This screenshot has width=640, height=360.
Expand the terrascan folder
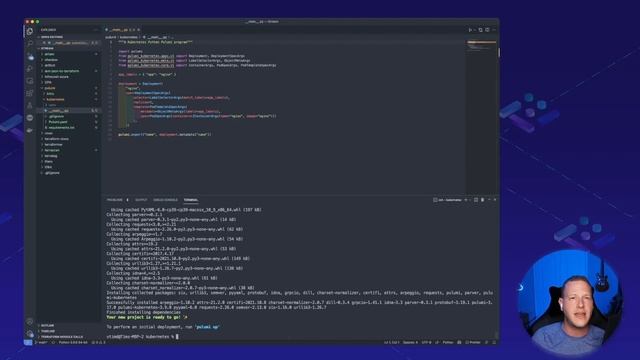click(x=52, y=150)
